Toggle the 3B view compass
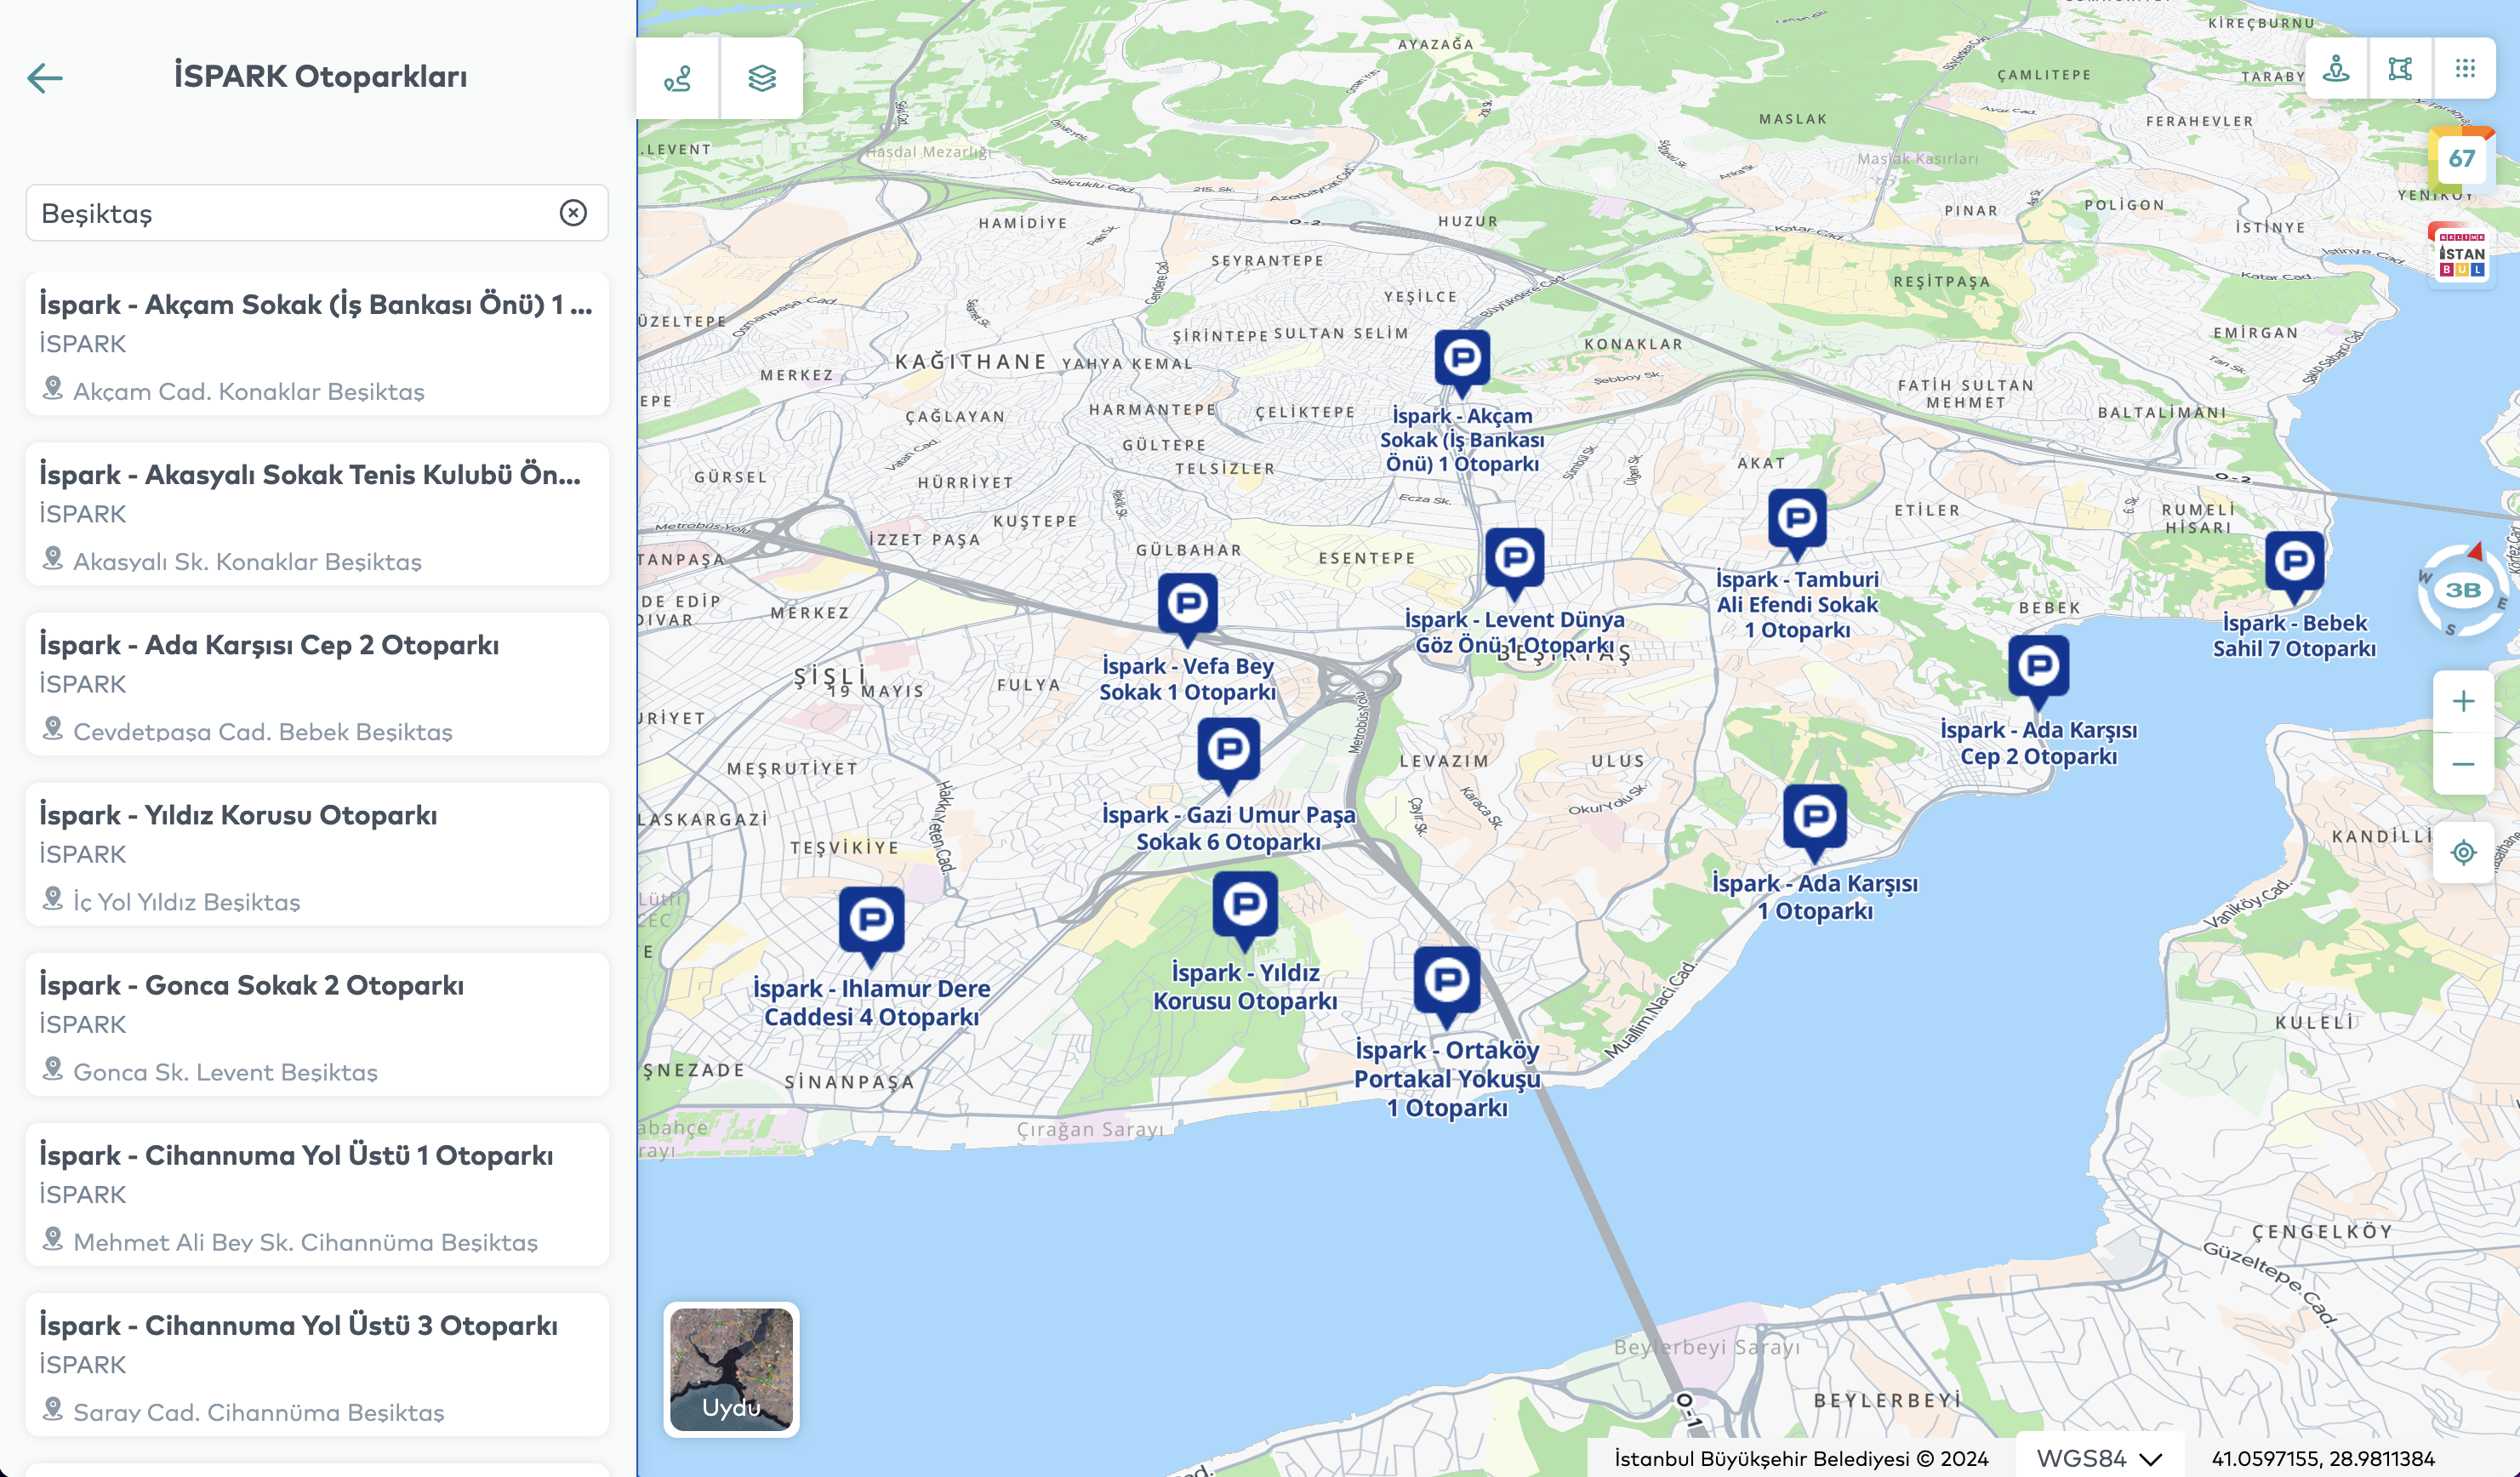The height and width of the screenshot is (1477, 2520). (2462, 590)
